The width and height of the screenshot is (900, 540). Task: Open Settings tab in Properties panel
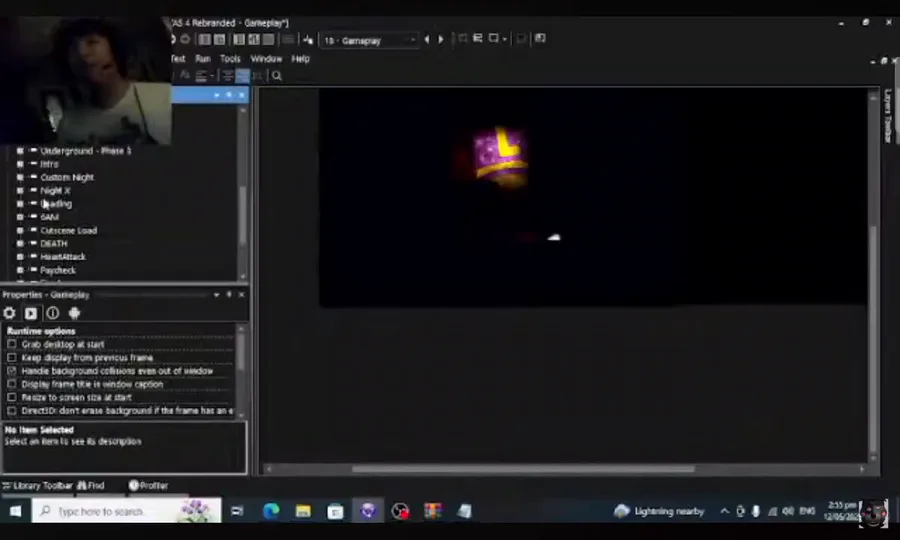(10, 313)
